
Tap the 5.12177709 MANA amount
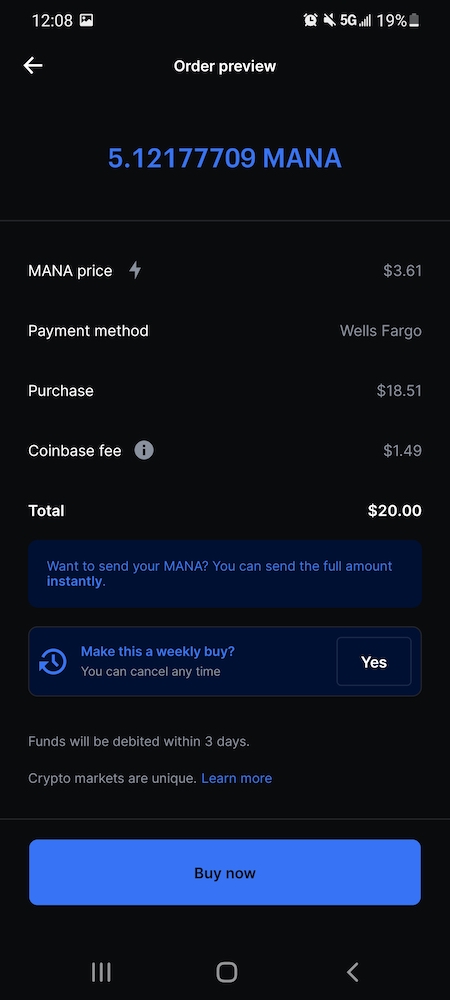click(225, 158)
